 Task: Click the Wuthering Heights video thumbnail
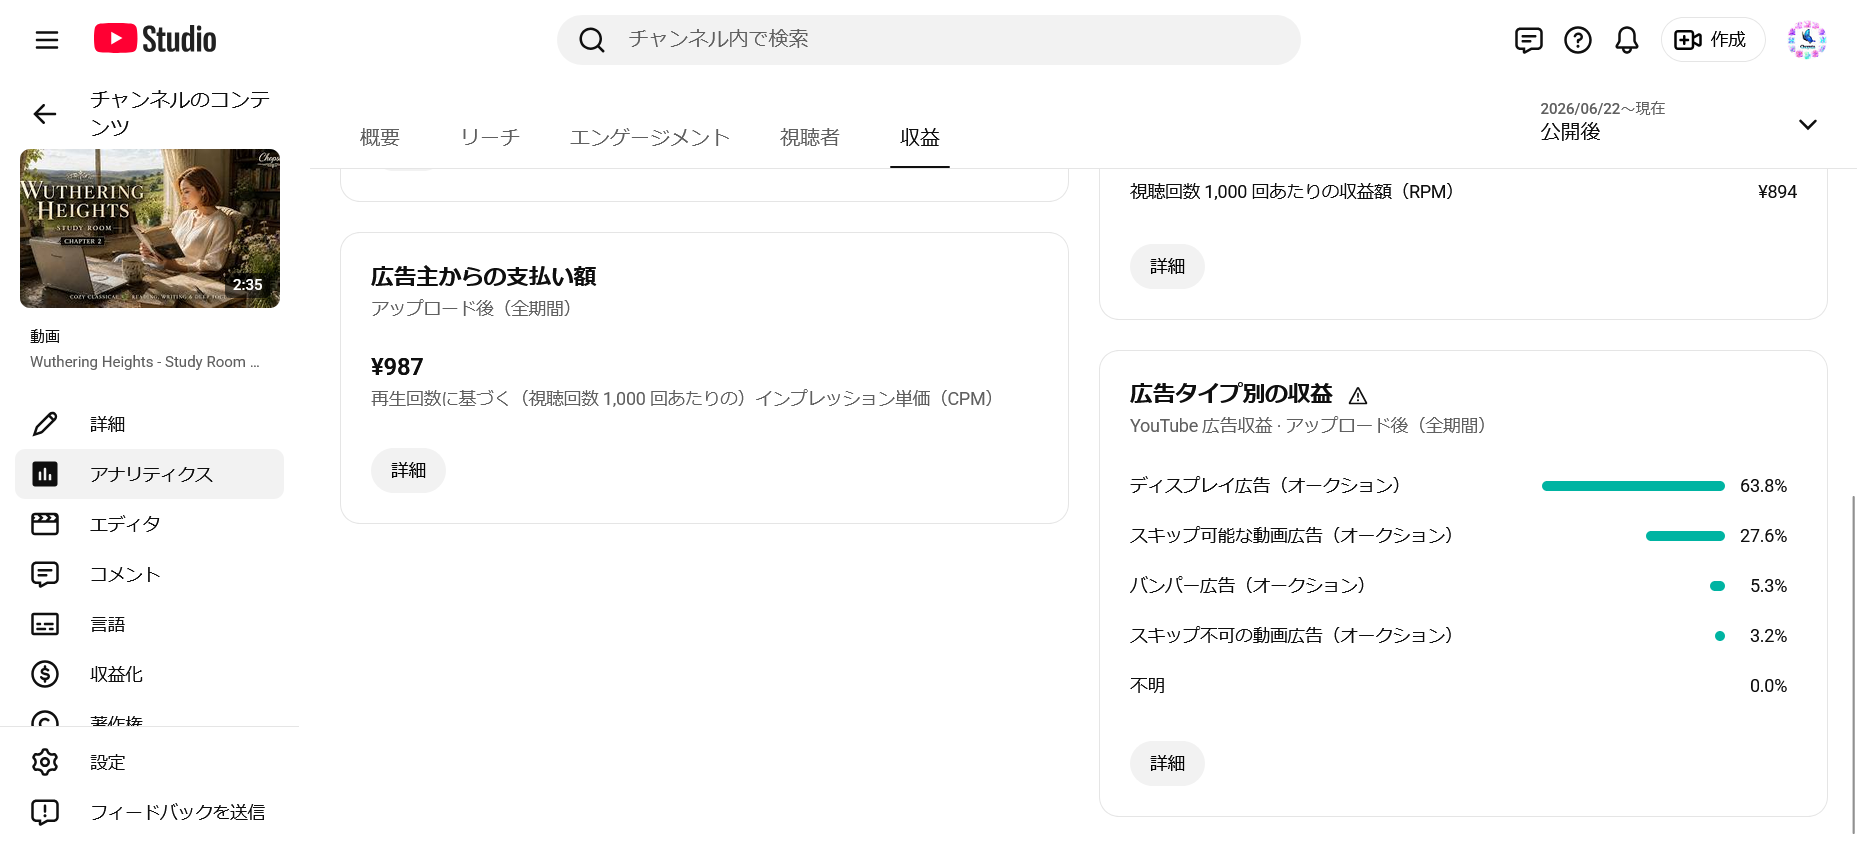pyautogui.click(x=150, y=228)
